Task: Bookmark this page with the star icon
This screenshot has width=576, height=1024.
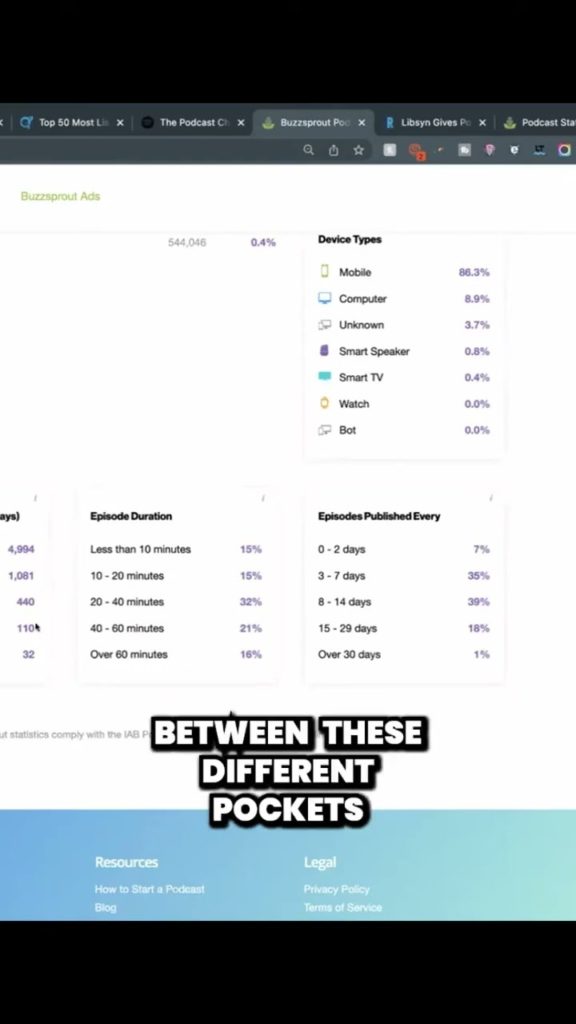Action: pyautogui.click(x=359, y=150)
